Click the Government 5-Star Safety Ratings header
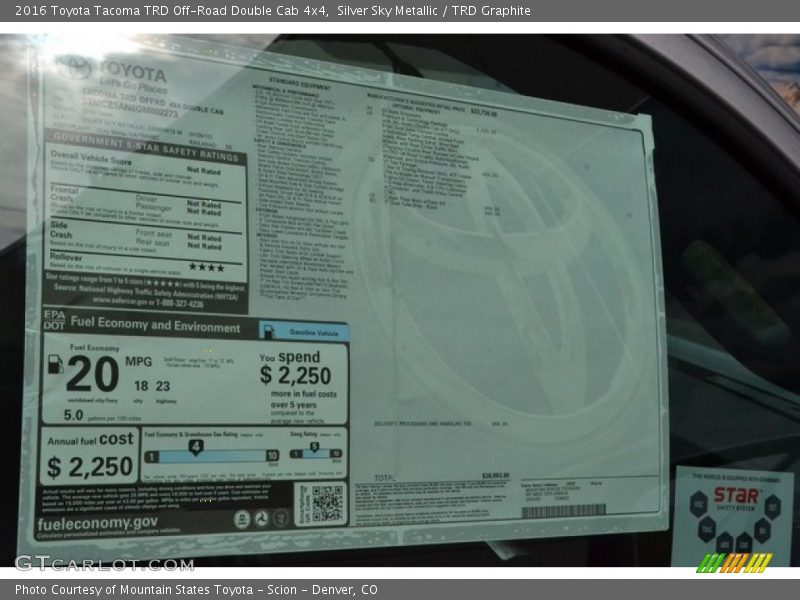Viewport: 800px width, 600px height. pyautogui.click(x=145, y=146)
